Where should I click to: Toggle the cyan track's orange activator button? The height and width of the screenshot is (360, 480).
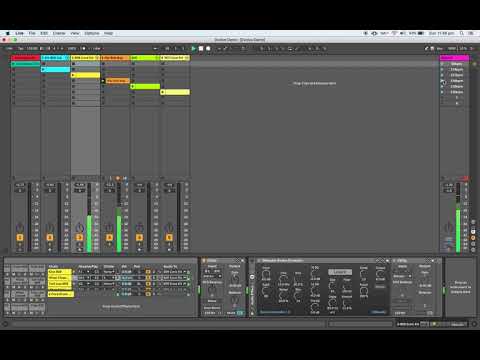coord(50,237)
